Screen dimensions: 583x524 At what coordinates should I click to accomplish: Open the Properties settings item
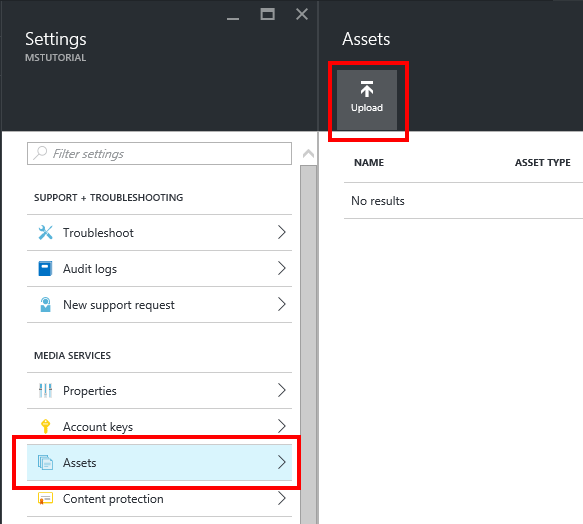pos(159,390)
